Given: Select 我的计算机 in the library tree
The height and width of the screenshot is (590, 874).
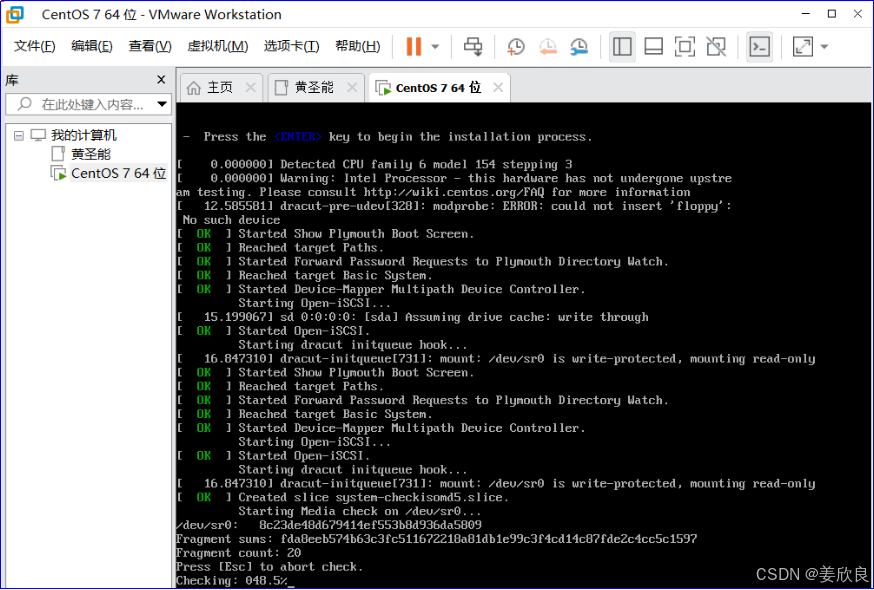Looking at the screenshot, I should click(84, 135).
